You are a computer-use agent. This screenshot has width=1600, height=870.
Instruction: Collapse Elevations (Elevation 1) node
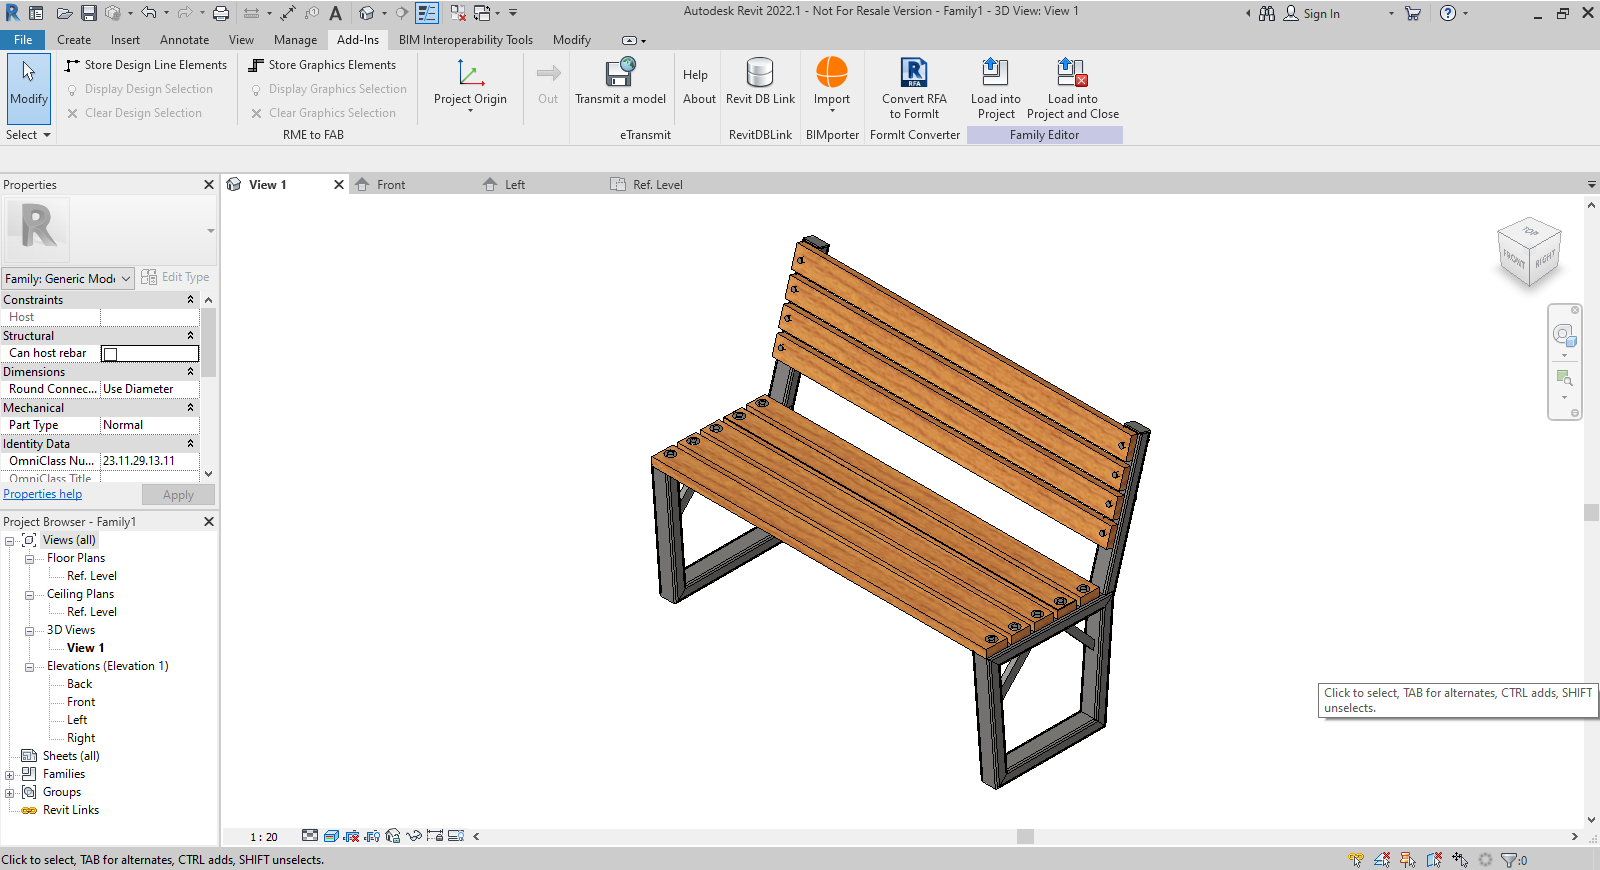coord(29,667)
